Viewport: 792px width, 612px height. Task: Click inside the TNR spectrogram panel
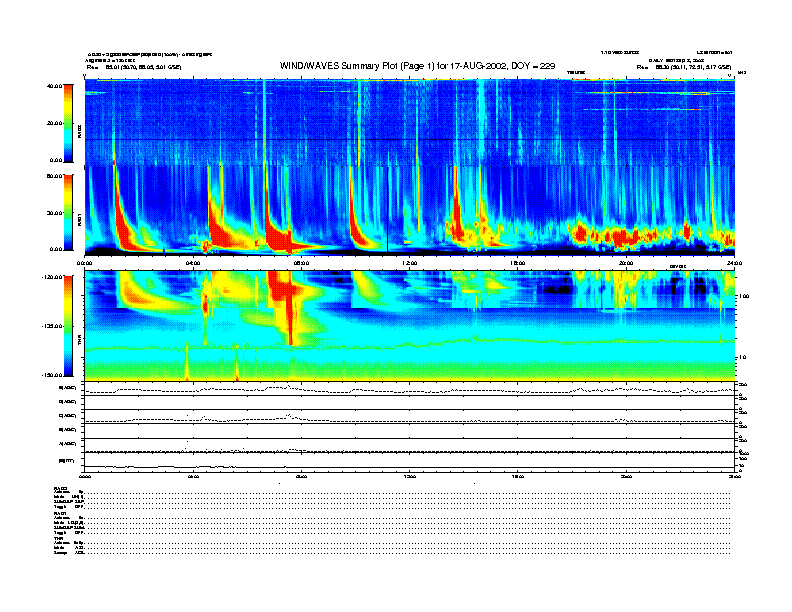click(x=410, y=326)
